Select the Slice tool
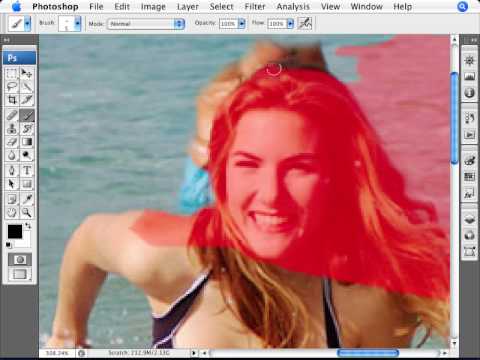 tap(27, 100)
